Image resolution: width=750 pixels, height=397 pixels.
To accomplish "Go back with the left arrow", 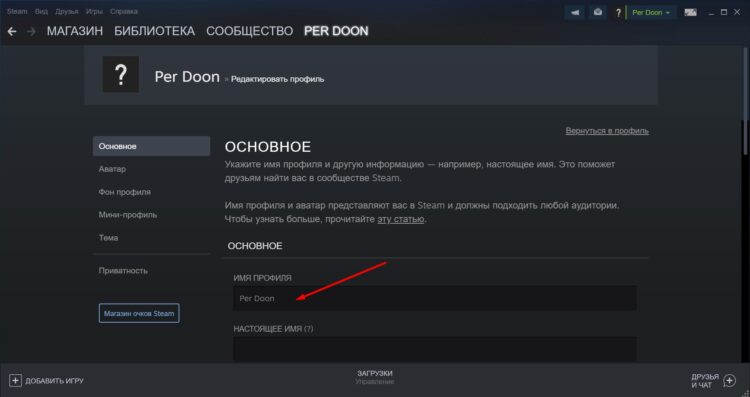I will [12, 32].
